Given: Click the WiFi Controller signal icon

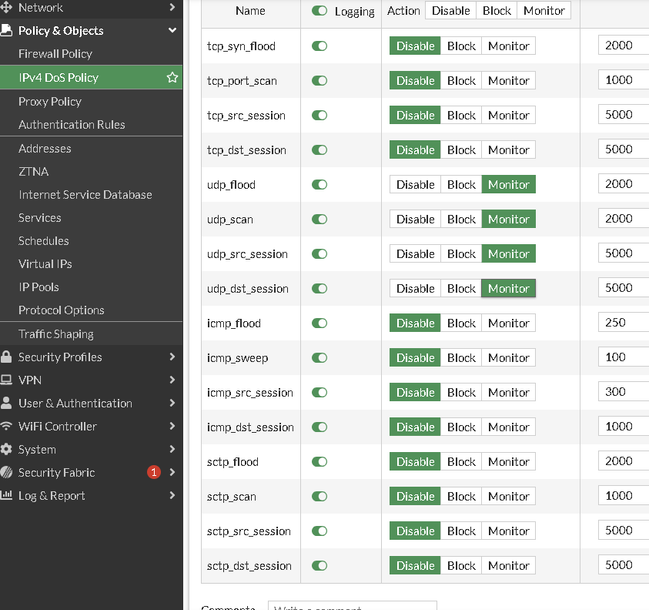Looking at the screenshot, I should pos(8,426).
